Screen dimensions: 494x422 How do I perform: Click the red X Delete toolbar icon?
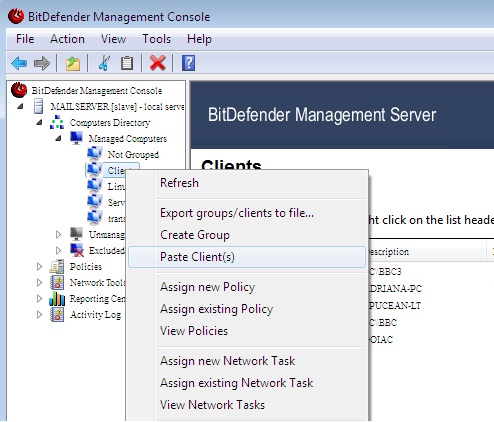pos(158,63)
